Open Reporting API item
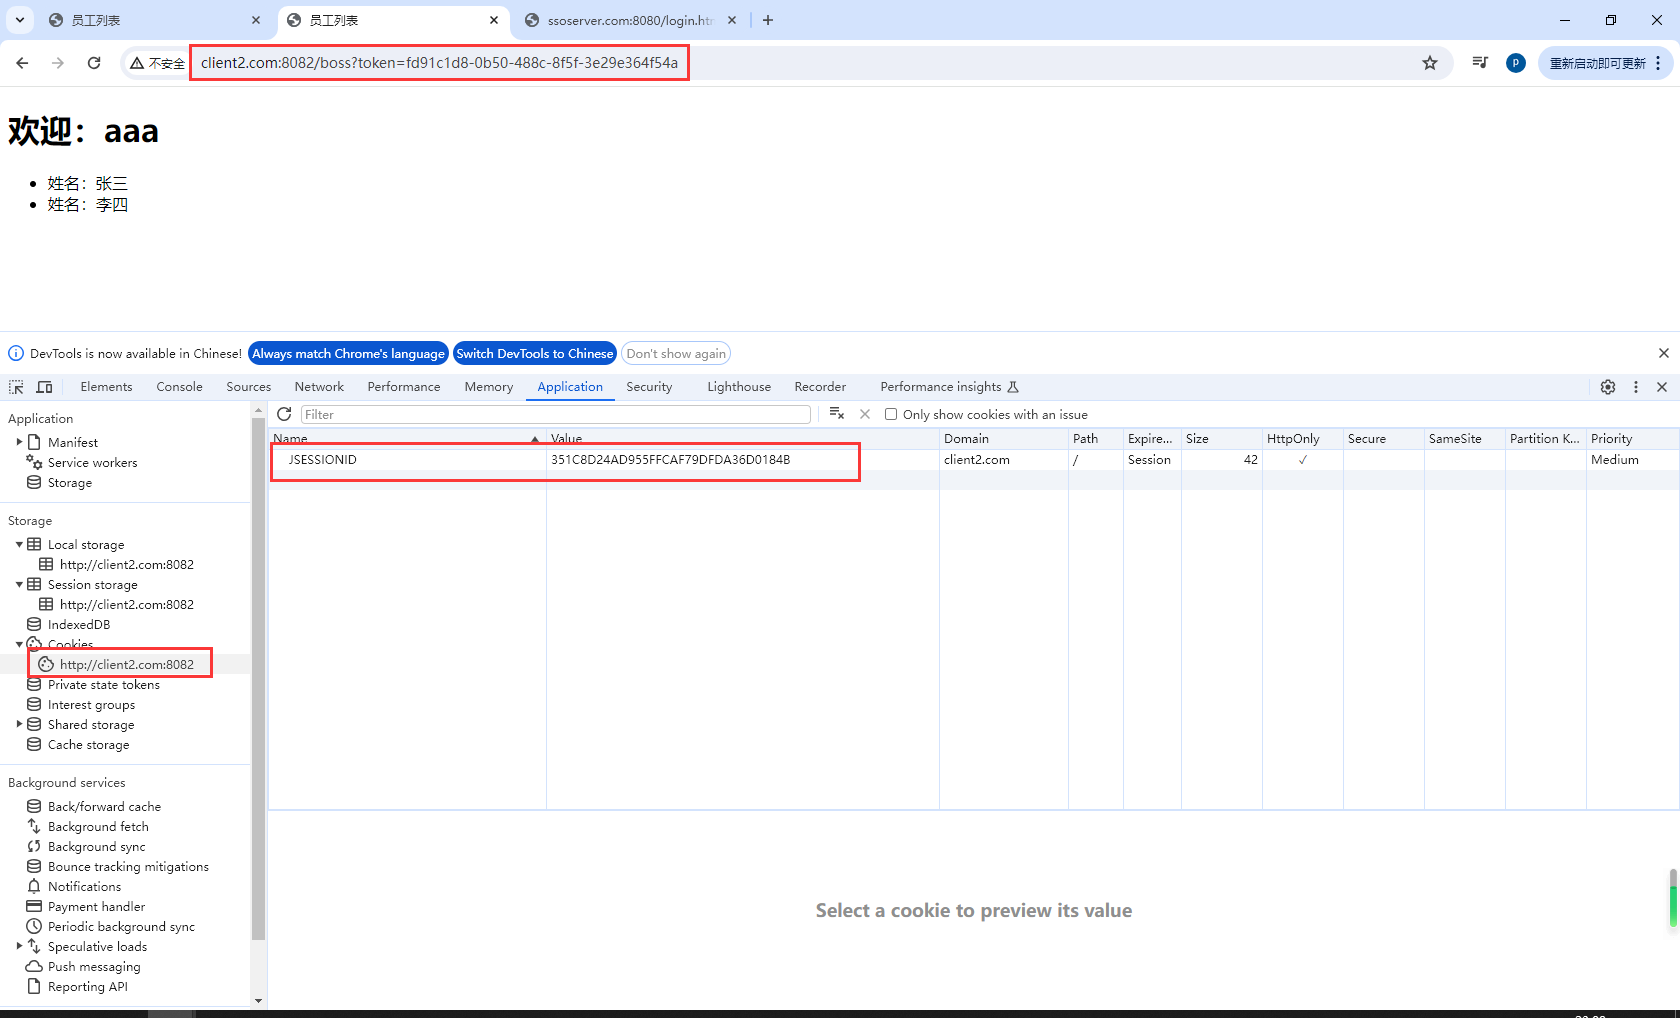The width and height of the screenshot is (1680, 1018). pyautogui.click(x=88, y=986)
